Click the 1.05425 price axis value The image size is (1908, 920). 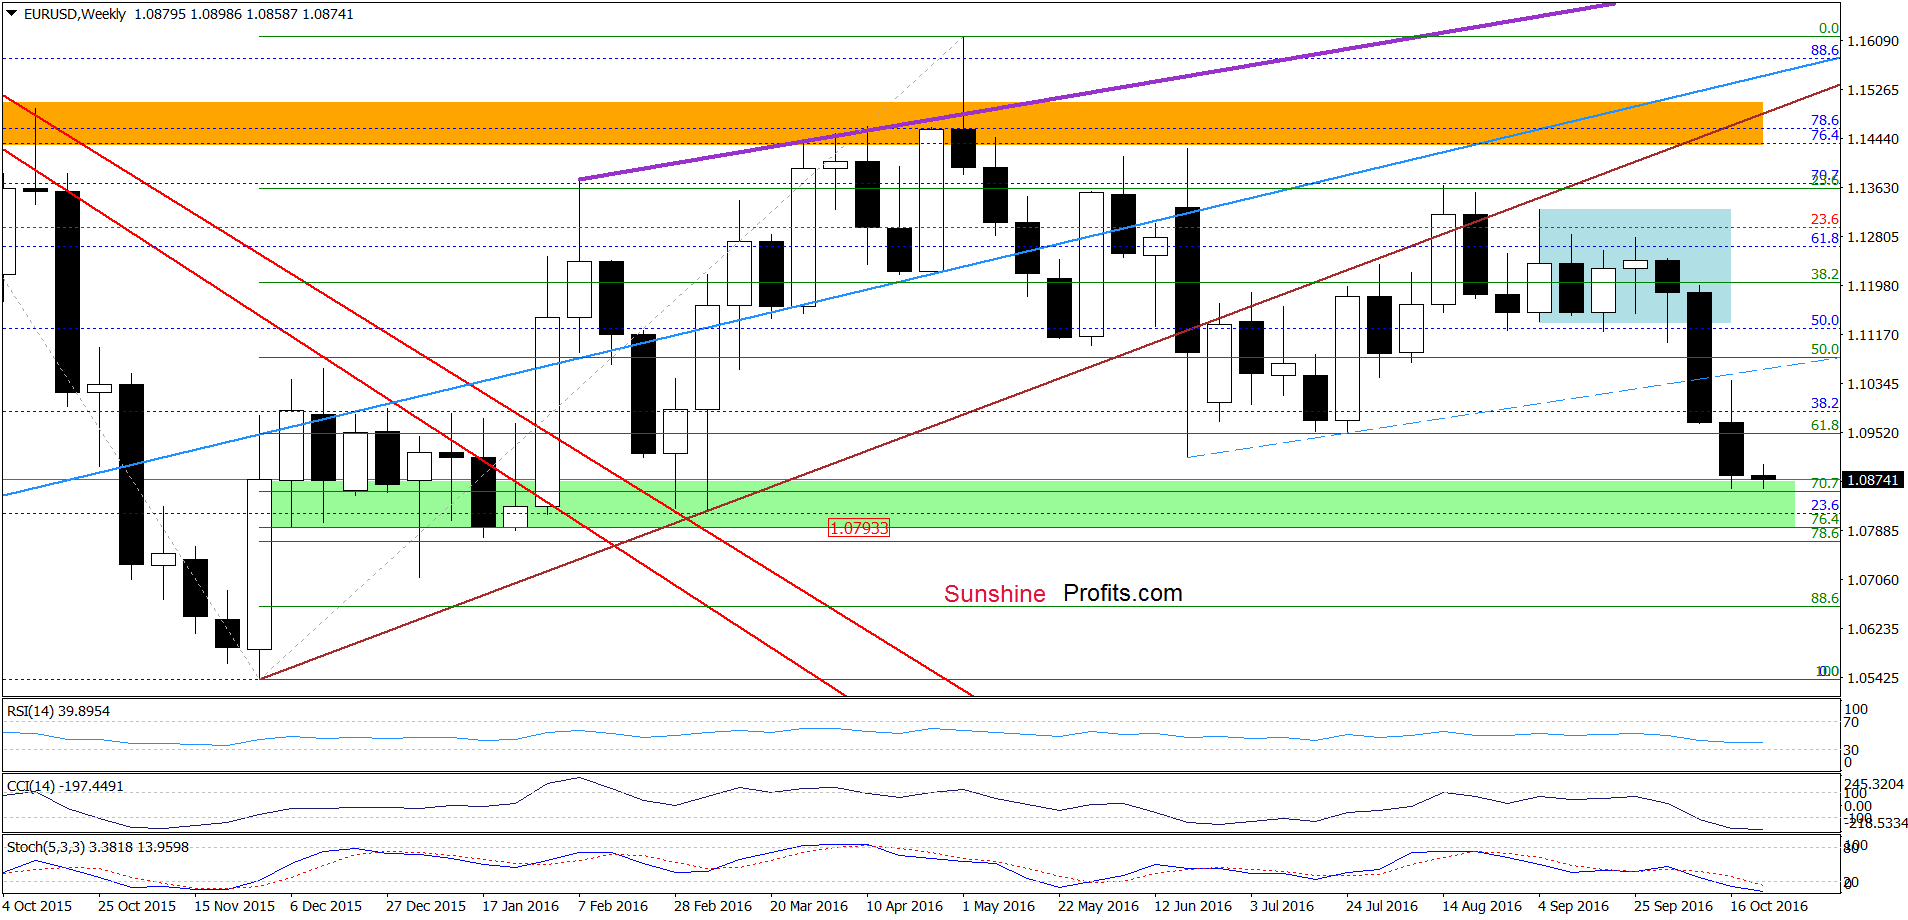click(x=1872, y=678)
